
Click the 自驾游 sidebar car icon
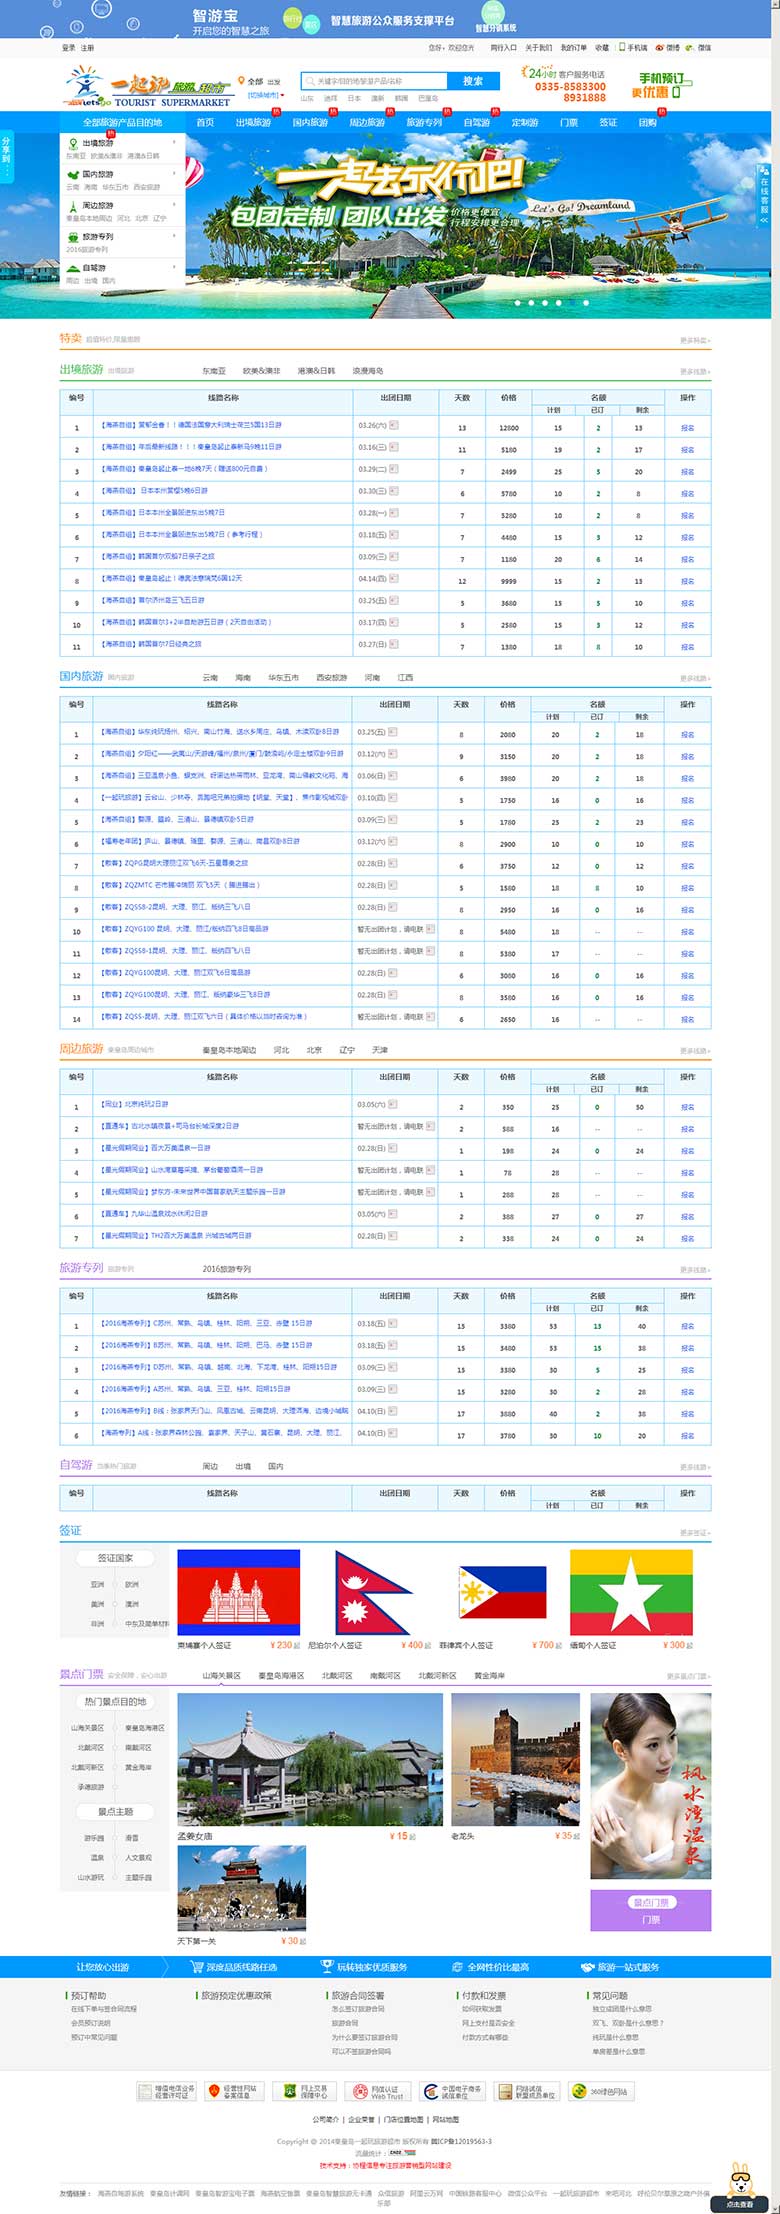[73, 268]
